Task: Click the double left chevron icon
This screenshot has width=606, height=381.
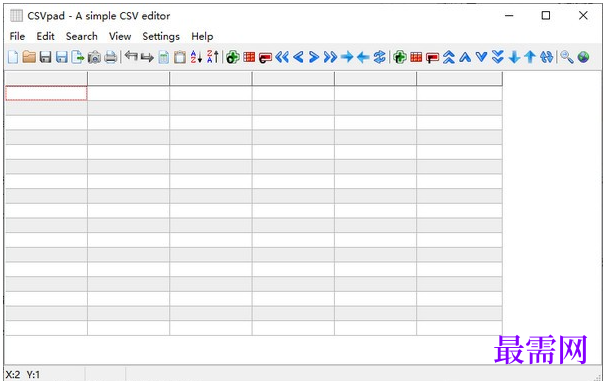Action: tap(282, 57)
